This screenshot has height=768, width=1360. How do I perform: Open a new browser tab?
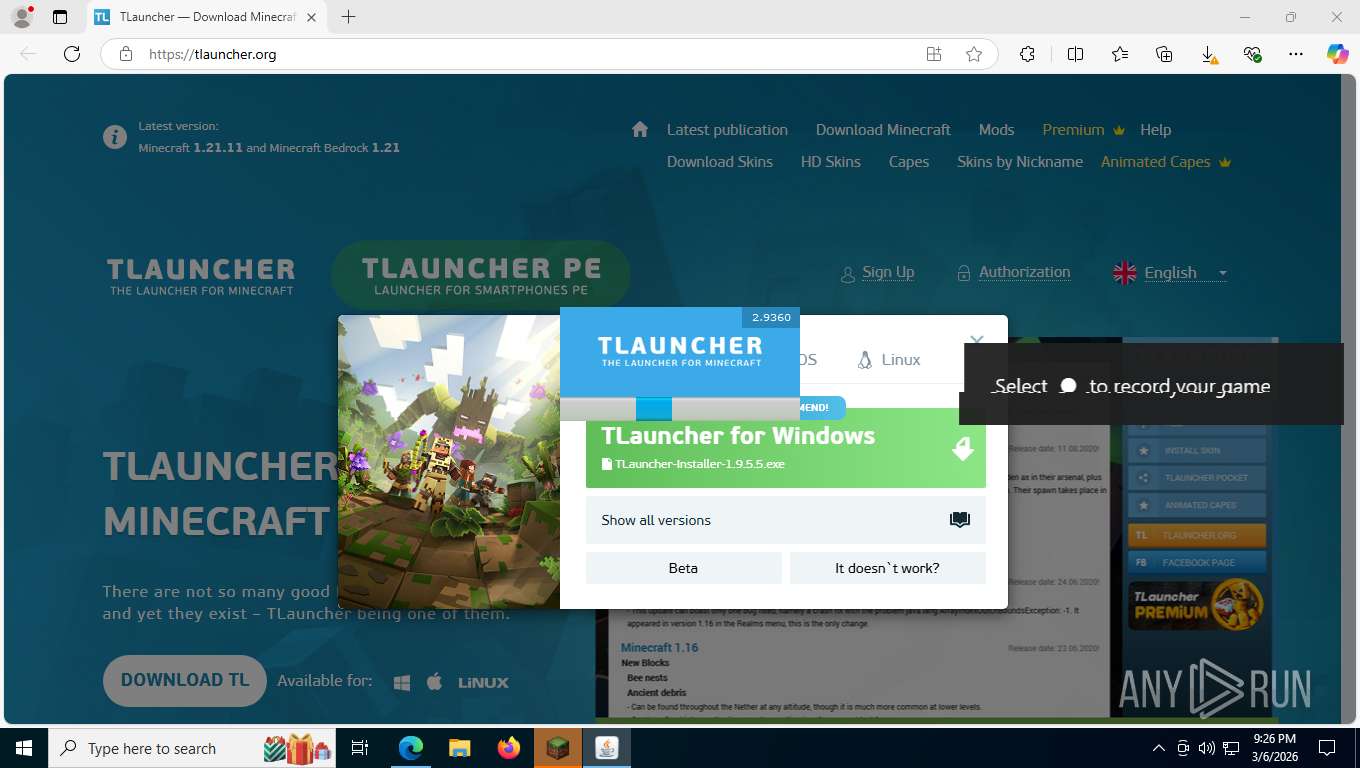348,17
